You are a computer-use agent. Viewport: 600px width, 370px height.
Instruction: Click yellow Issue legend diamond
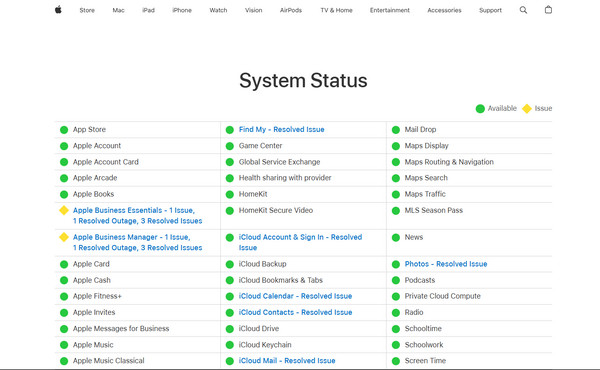(527, 109)
